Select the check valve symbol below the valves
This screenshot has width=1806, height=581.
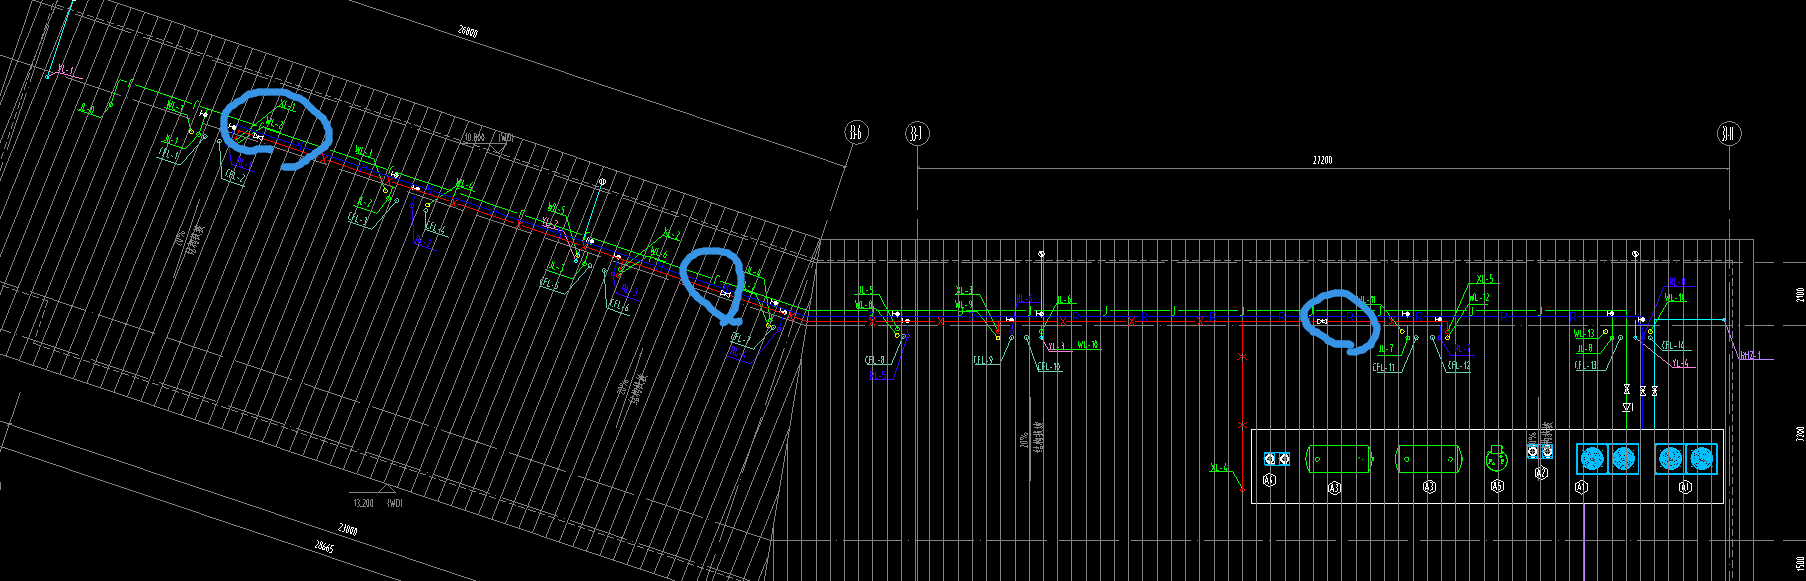point(1627,407)
